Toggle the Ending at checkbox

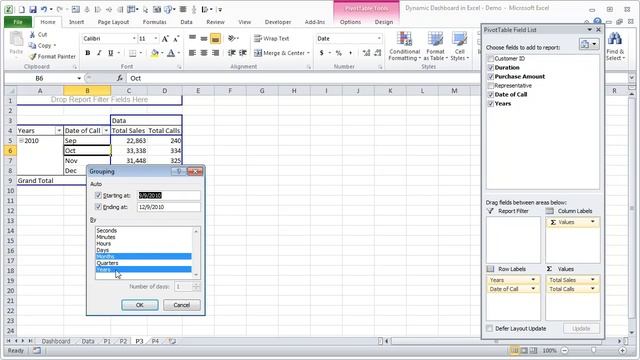pyautogui.click(x=98, y=207)
